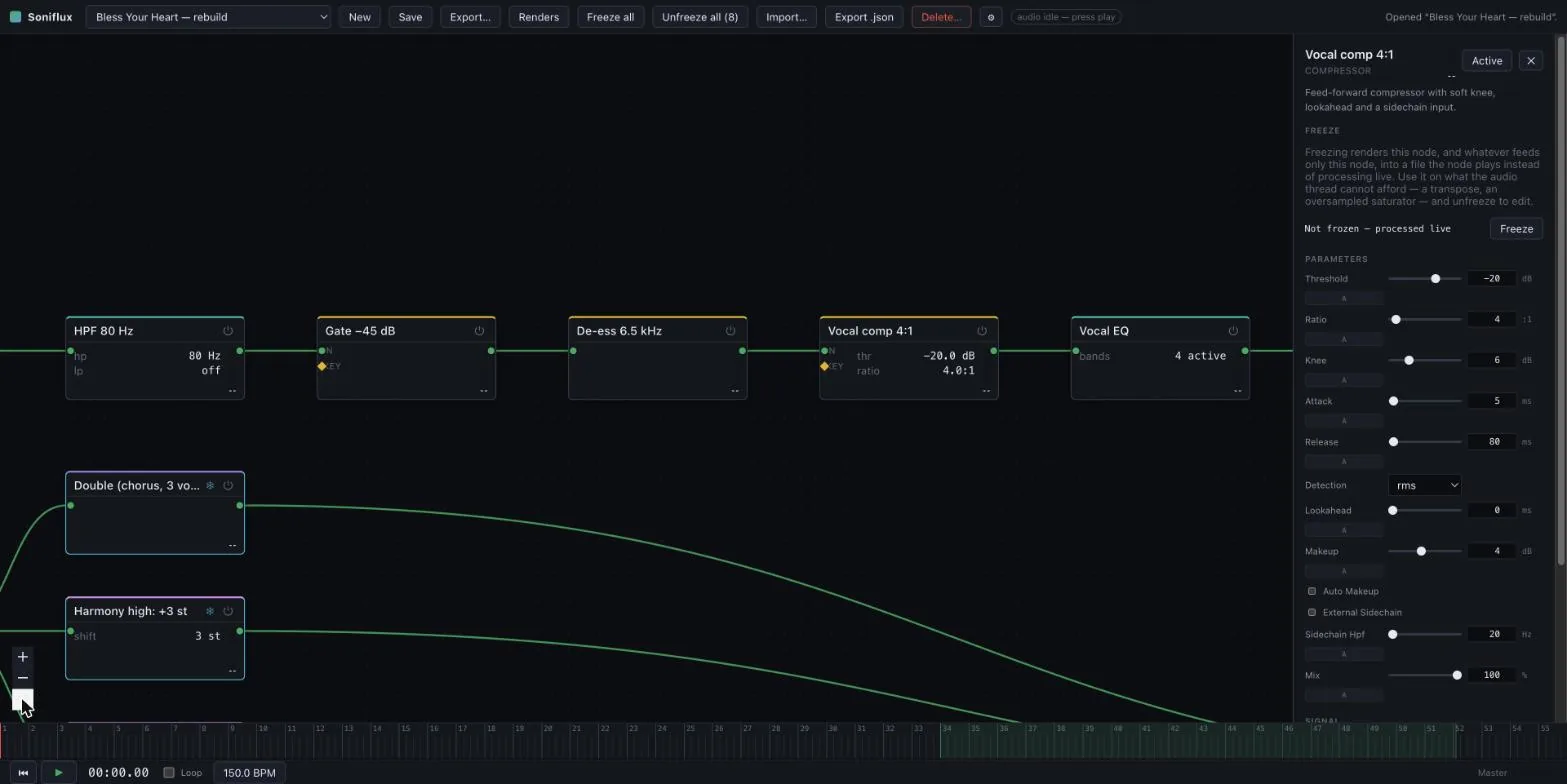Image resolution: width=1567 pixels, height=784 pixels.
Task: Click the Export .json button
Action: coord(864,17)
